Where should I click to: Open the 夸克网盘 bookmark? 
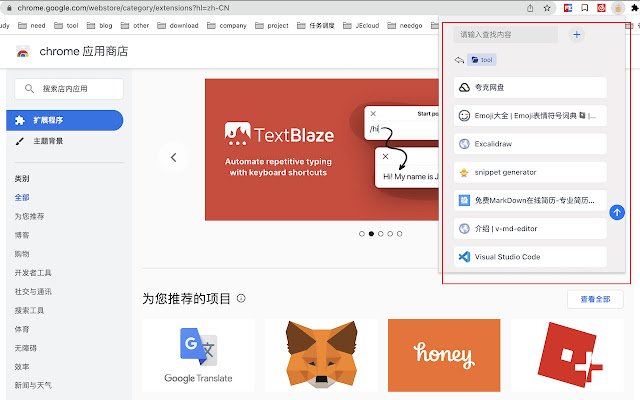point(530,87)
